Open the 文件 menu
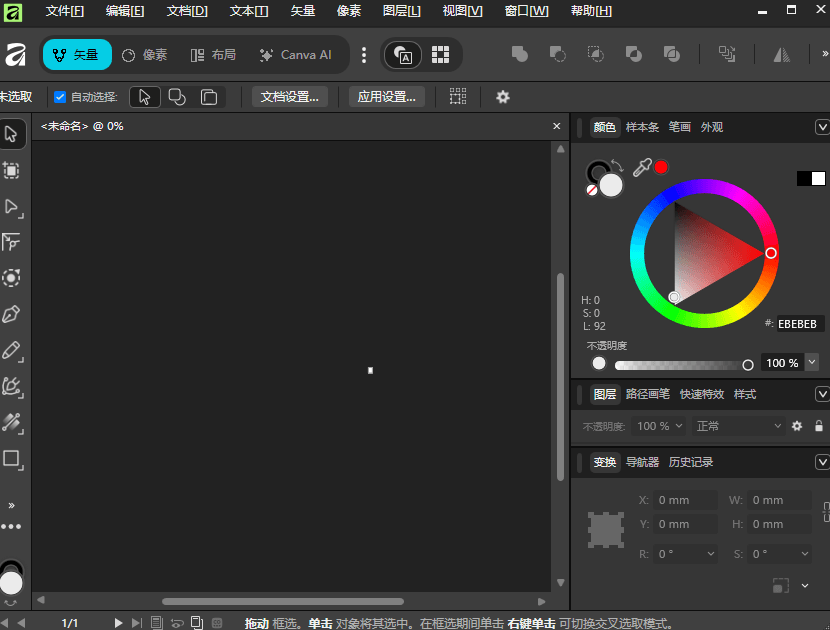Image resolution: width=830 pixels, height=630 pixels. (64, 11)
